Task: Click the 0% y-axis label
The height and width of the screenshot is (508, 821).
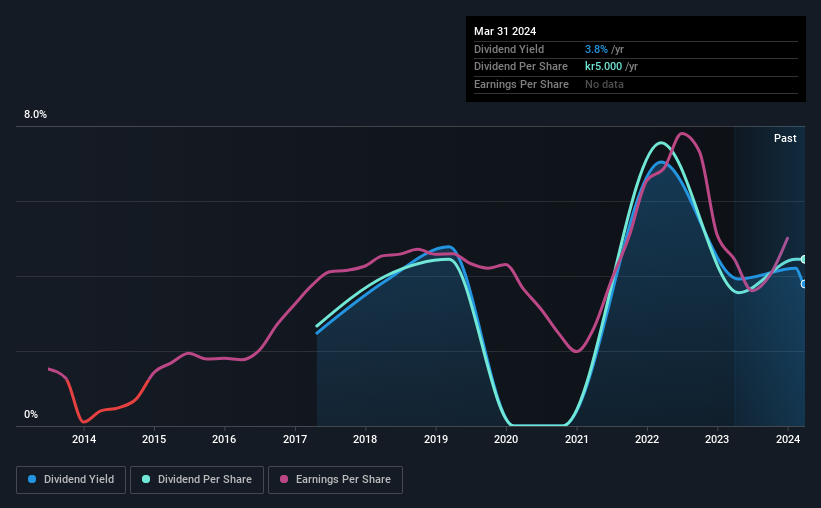Action: pos(31,414)
